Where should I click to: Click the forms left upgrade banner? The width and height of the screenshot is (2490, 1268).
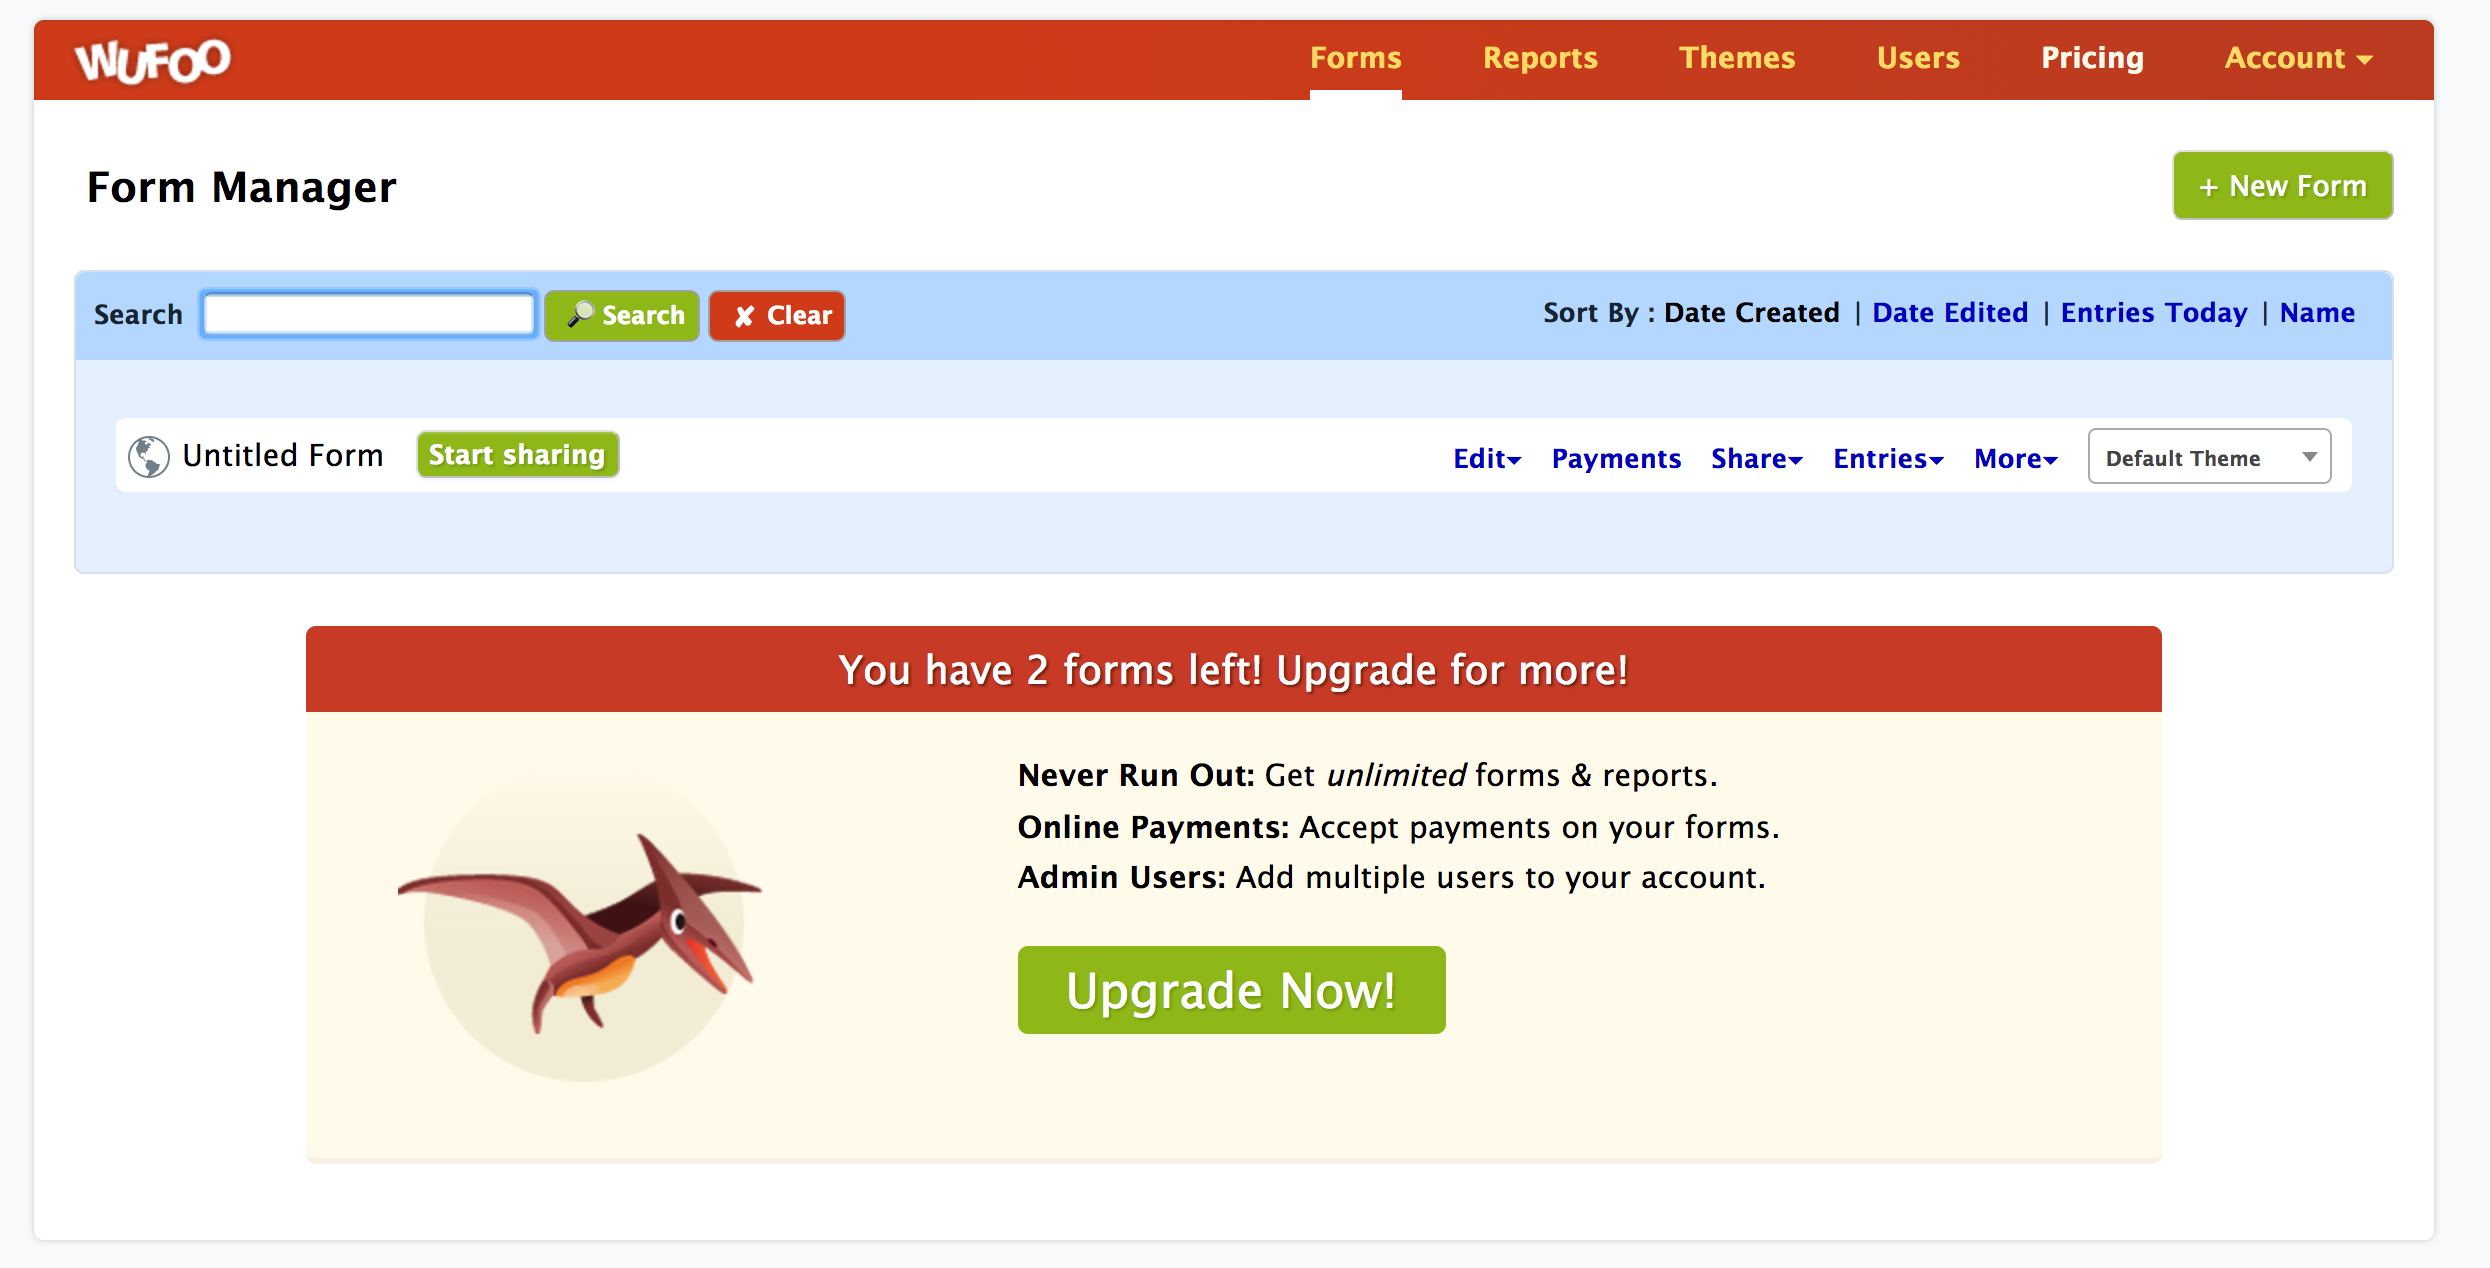(1233, 669)
